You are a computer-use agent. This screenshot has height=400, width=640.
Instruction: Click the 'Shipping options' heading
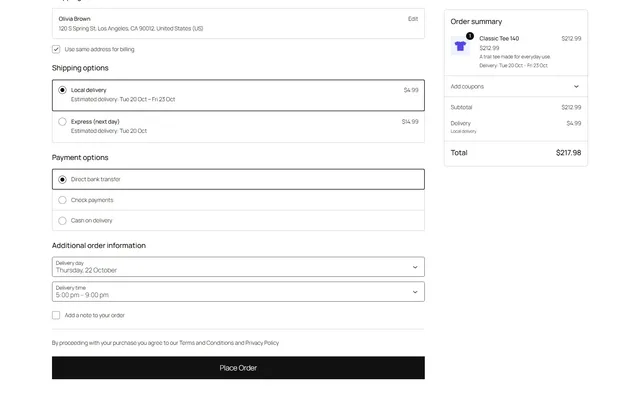click(80, 68)
